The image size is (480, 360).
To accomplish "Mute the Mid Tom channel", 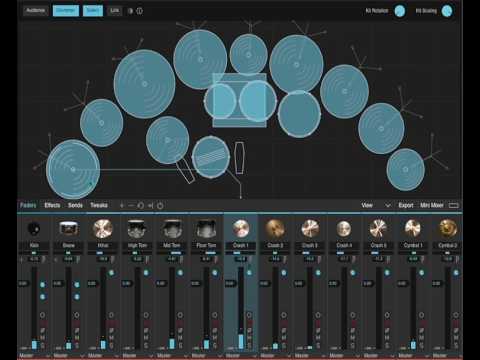I will pos(180,338).
